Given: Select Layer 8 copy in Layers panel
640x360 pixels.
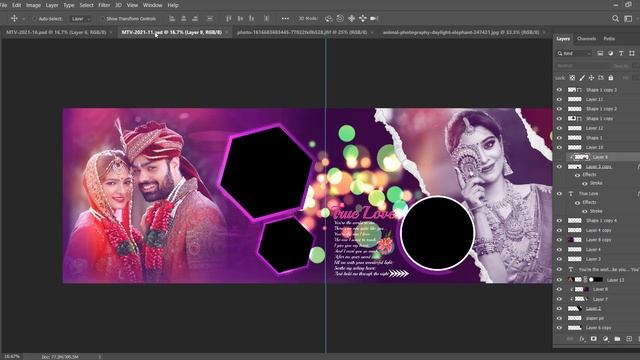Looking at the screenshot, I should coord(598,240).
